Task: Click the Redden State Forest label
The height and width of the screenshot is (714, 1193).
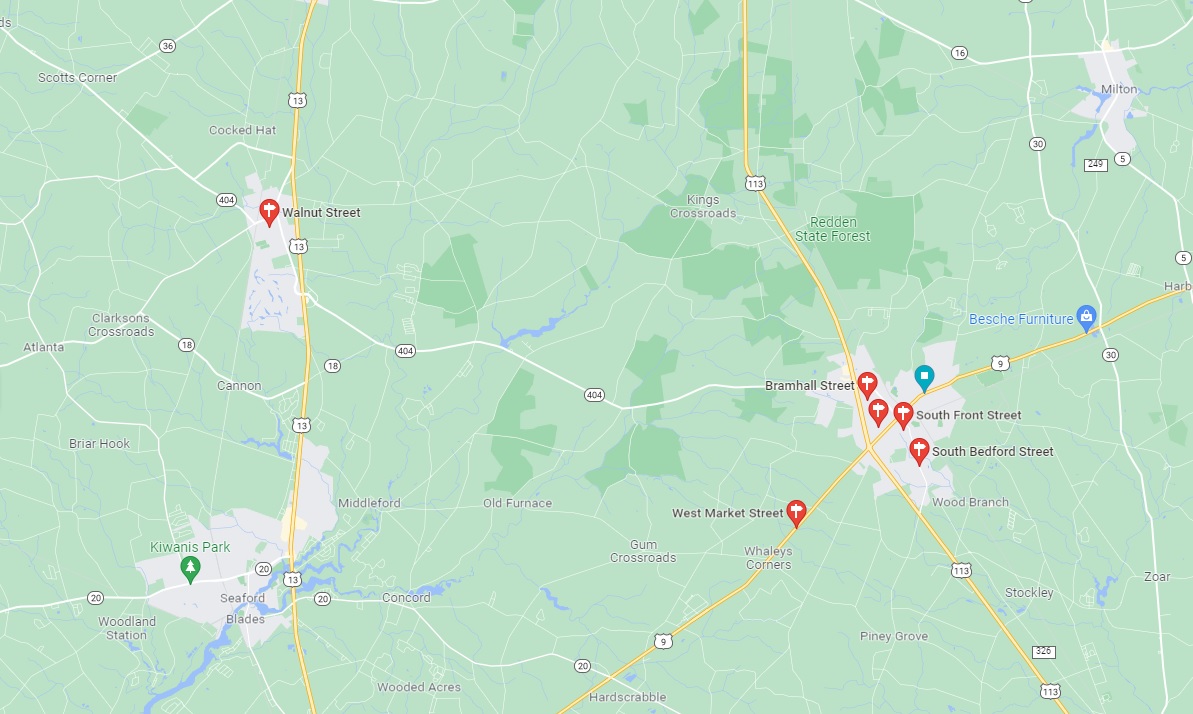Action: click(832, 229)
